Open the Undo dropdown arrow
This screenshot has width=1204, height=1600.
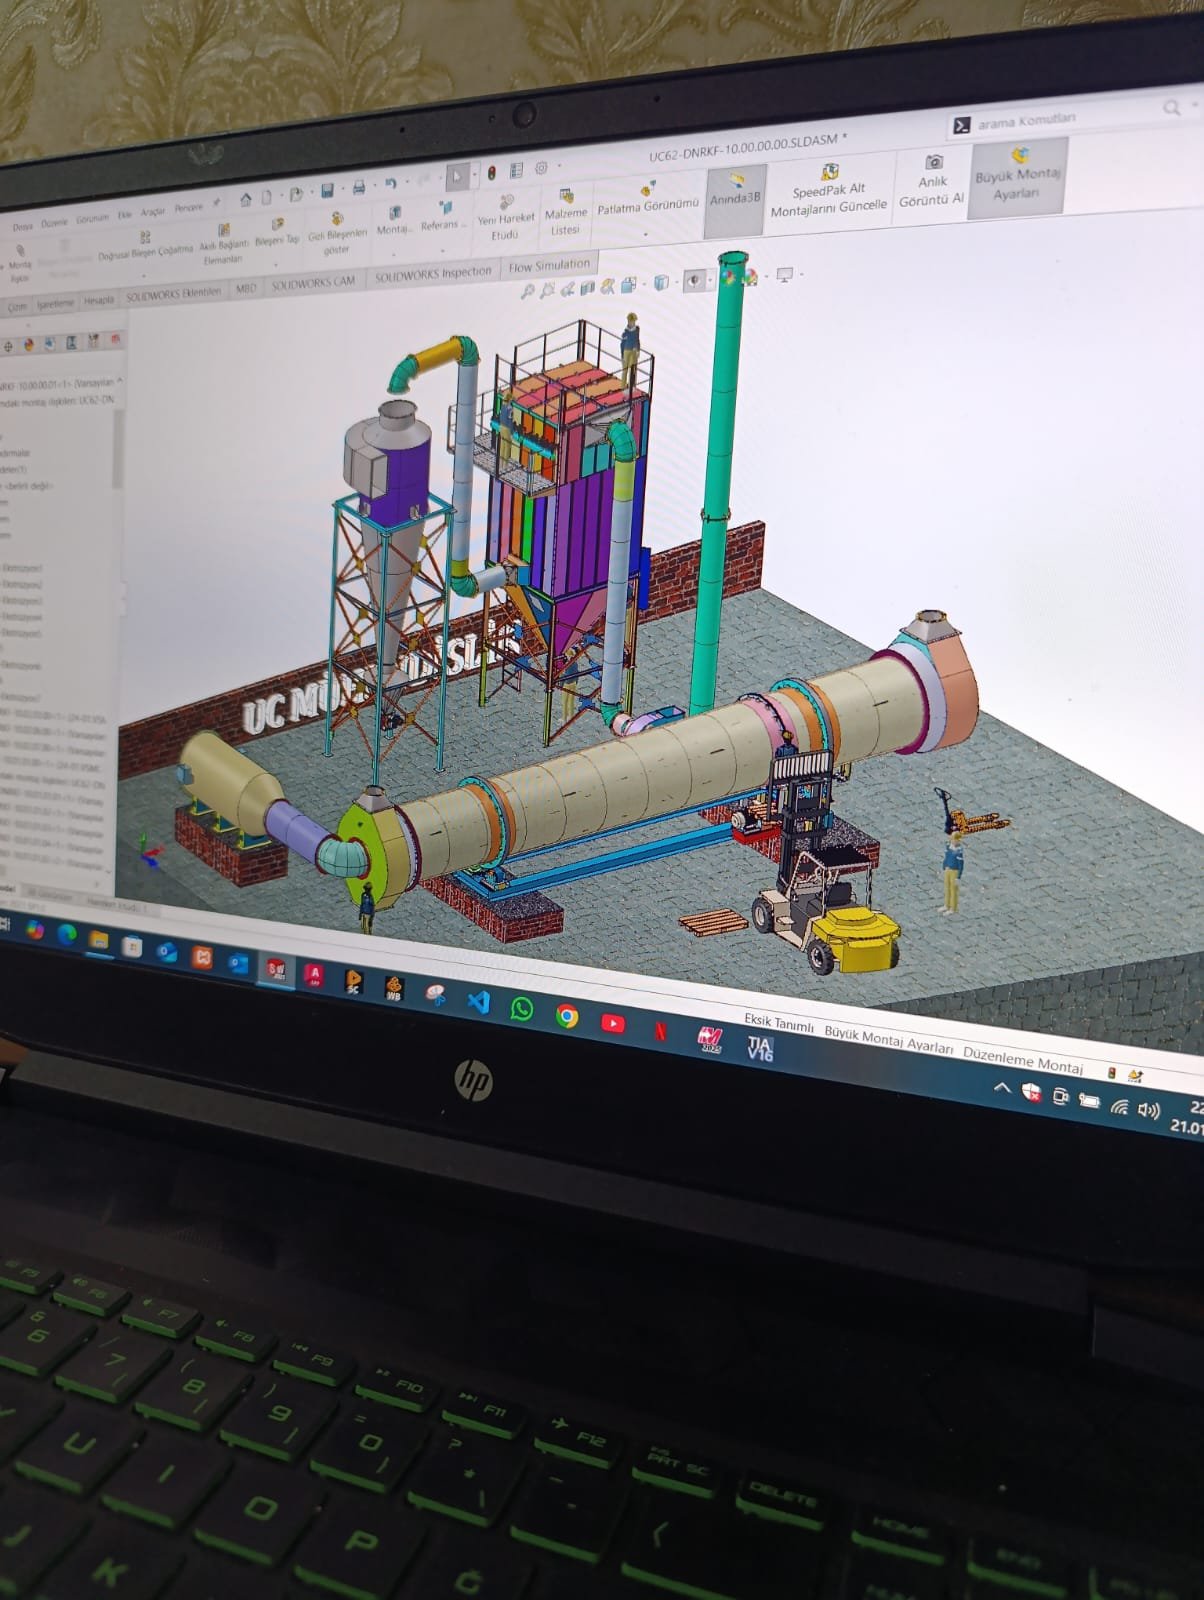tap(407, 183)
